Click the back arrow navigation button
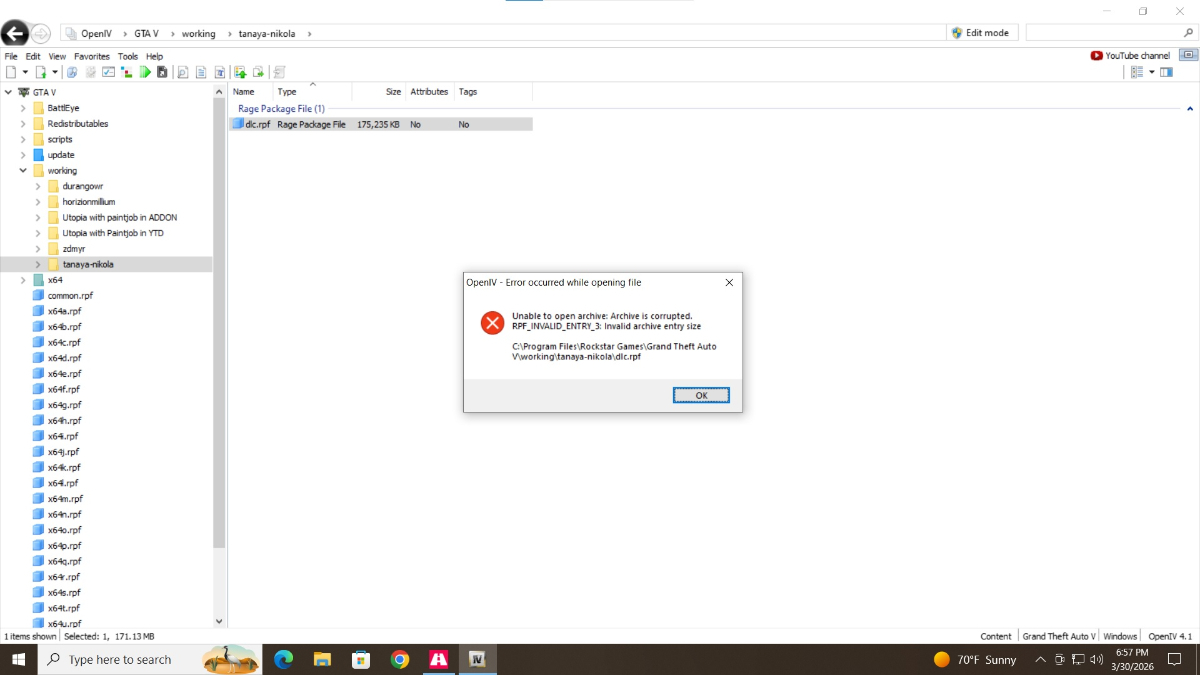Screen dimensions: 1200x675 [14, 33]
